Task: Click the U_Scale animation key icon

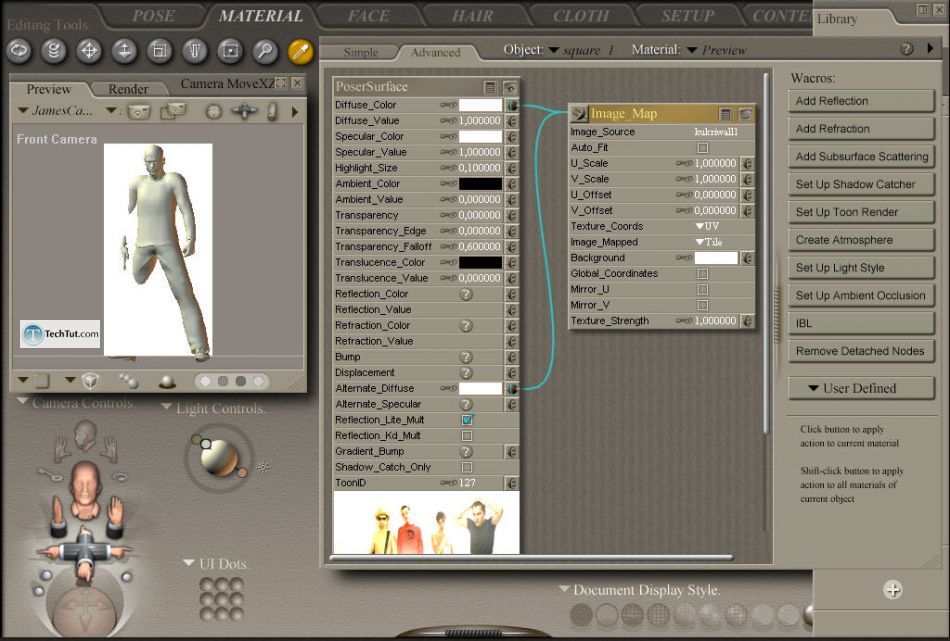Action: [684, 163]
